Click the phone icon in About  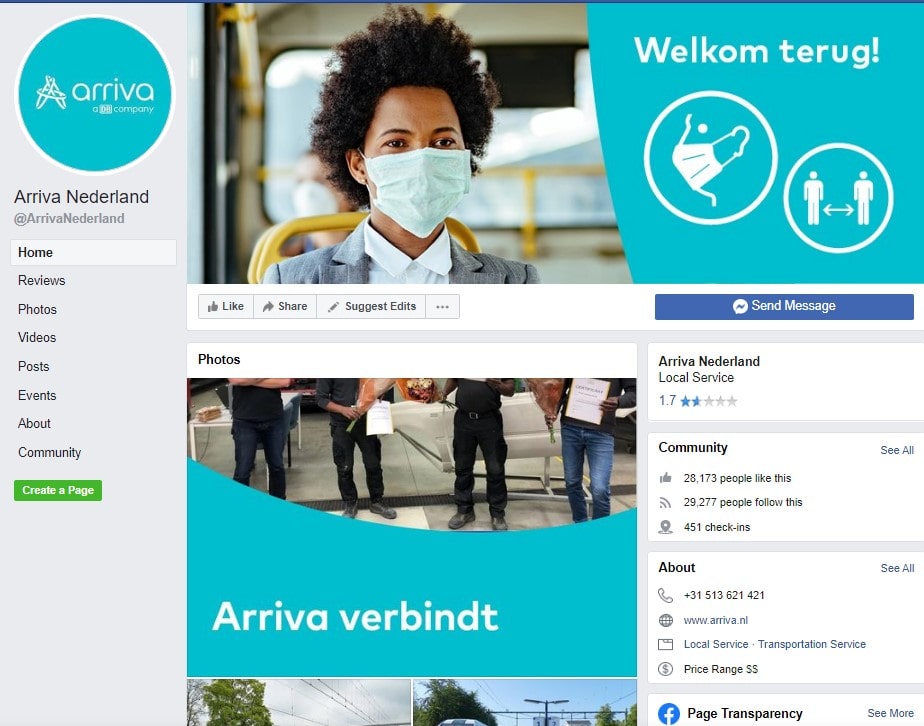point(665,596)
